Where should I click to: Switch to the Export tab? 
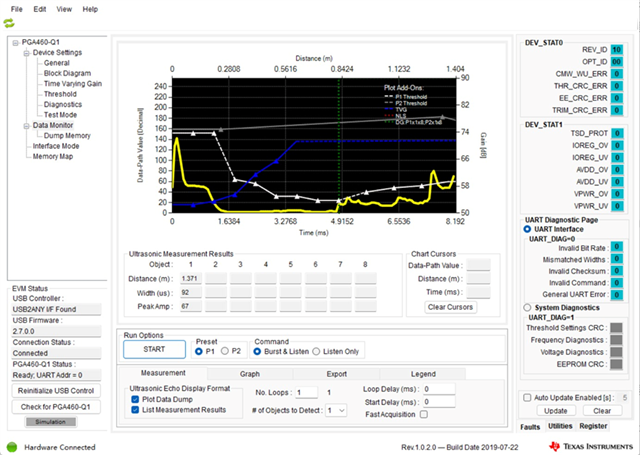tap(336, 374)
